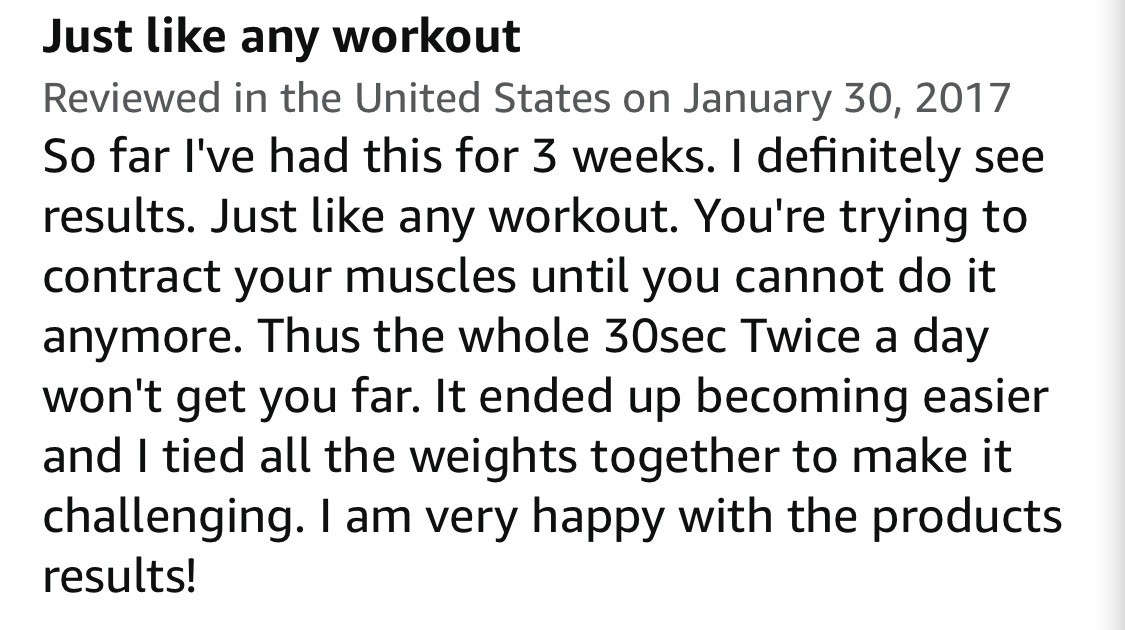Click the phrase 'Thus the whole 30sec'
Viewport: 1125px width, 630px height.
pyautogui.click(x=492, y=336)
